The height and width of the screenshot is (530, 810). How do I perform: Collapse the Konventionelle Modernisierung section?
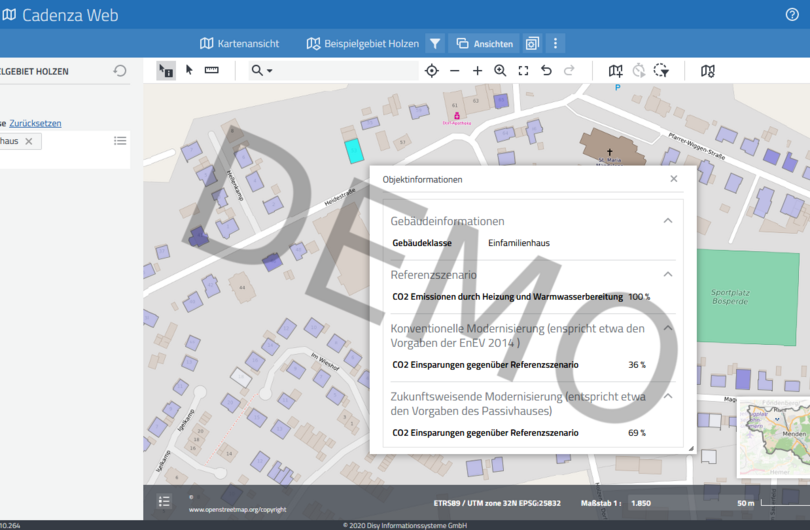(668, 329)
